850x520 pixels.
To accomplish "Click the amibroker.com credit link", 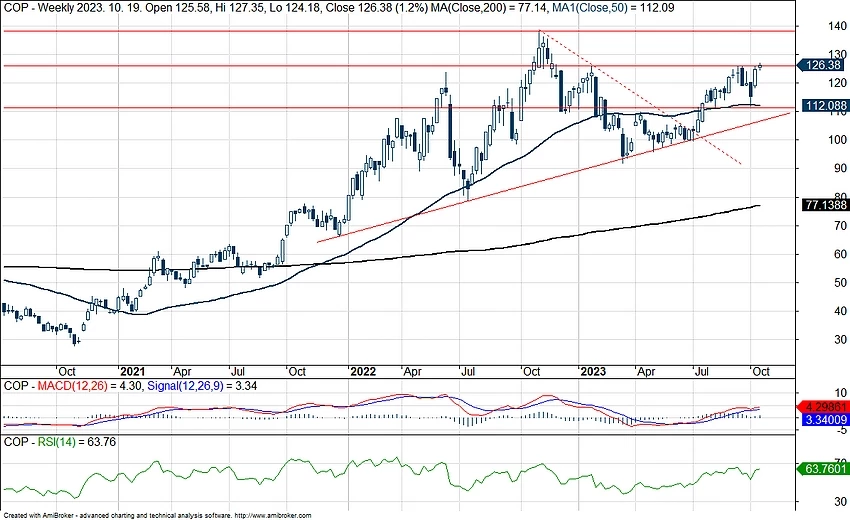I will (273, 516).
